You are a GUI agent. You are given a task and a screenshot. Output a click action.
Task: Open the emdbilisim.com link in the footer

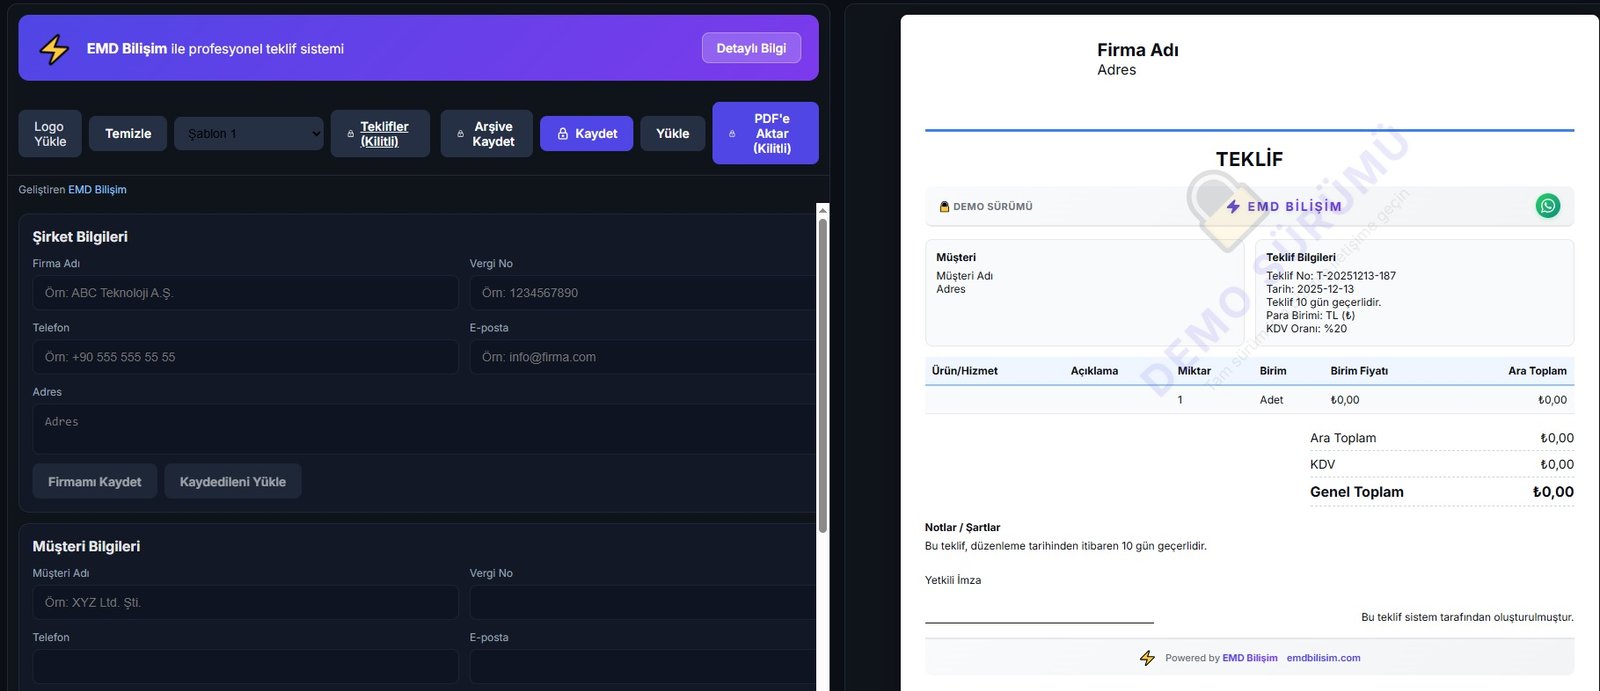1323,658
